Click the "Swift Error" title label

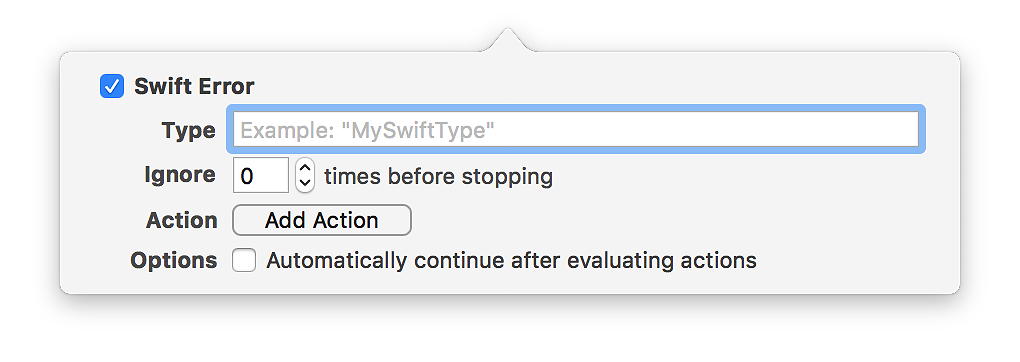[x=194, y=86]
